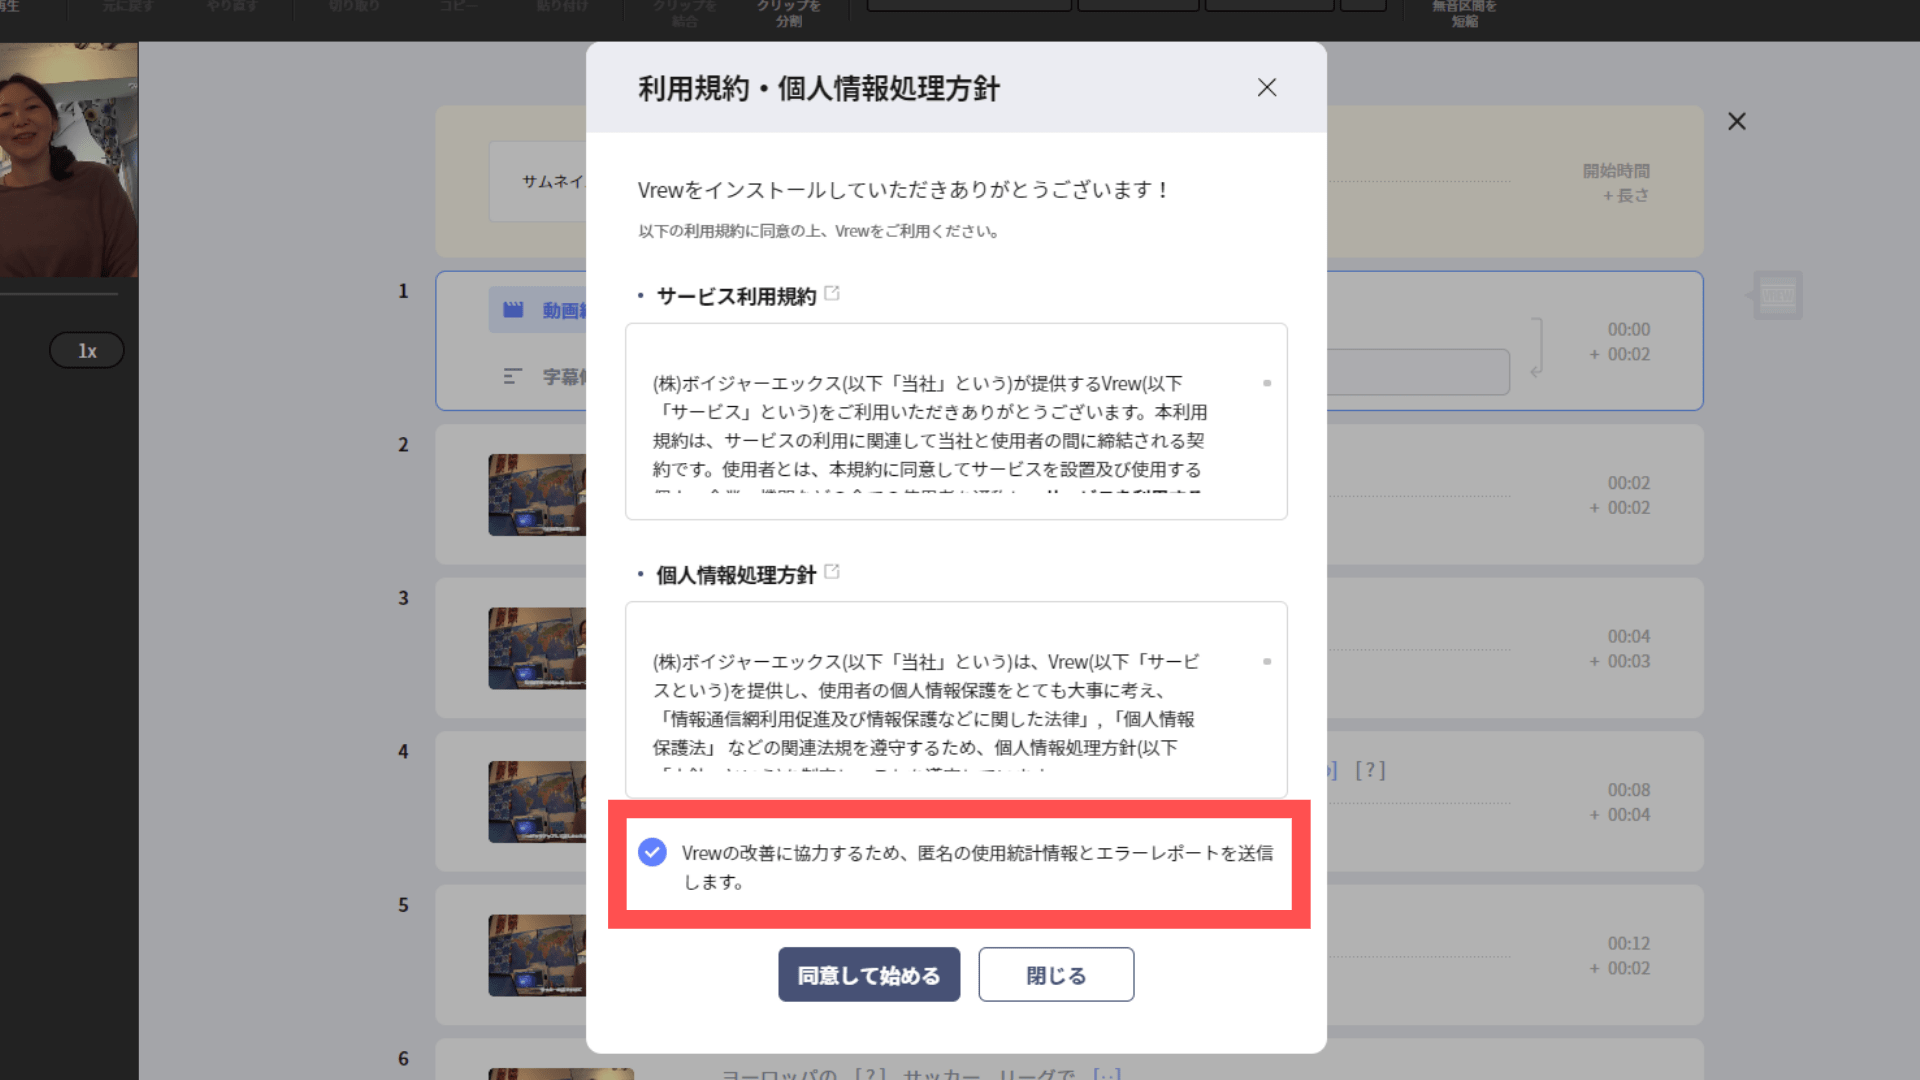Screen dimensions: 1920x1080
Task: Uncheck the anonymous usage statistics consent checkbox
Action: click(x=653, y=853)
